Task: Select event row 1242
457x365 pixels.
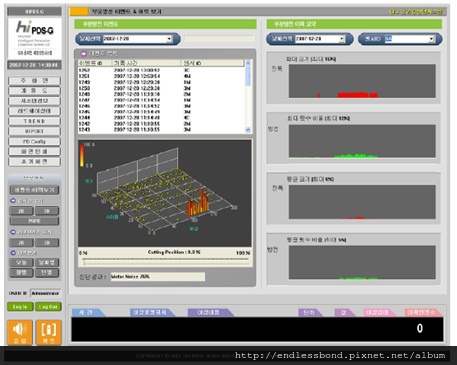Action: [161, 124]
